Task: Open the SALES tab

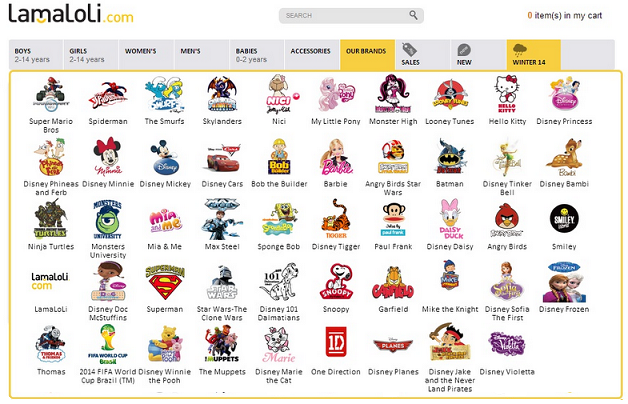Action: click(x=423, y=55)
